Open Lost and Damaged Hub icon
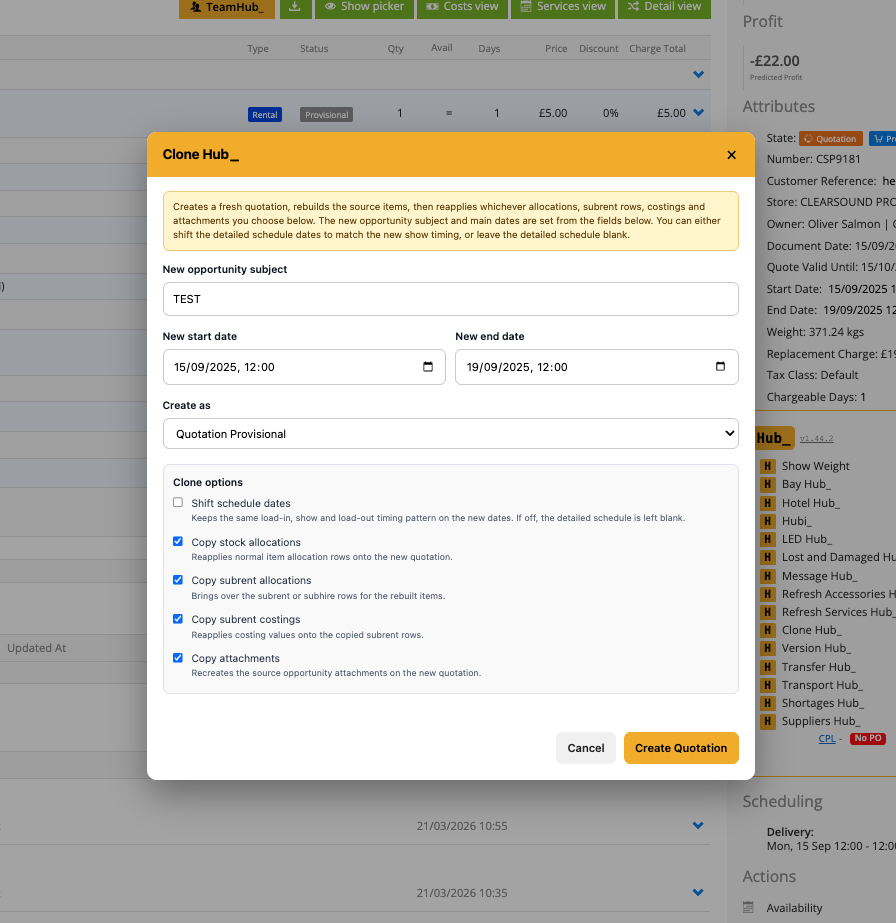Image resolution: width=896 pixels, height=923 pixels. 767,557
